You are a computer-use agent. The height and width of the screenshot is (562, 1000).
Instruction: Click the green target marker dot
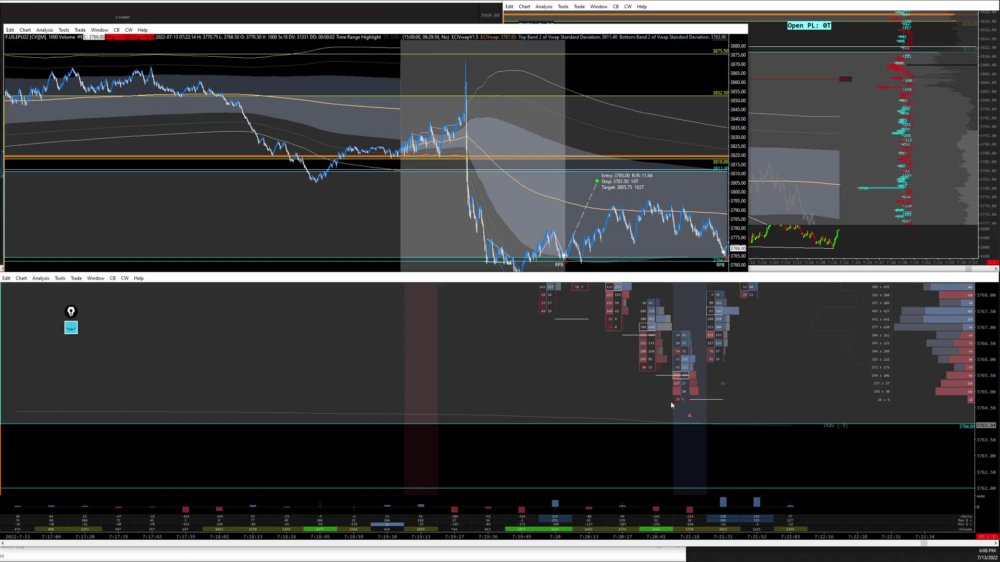(x=597, y=181)
